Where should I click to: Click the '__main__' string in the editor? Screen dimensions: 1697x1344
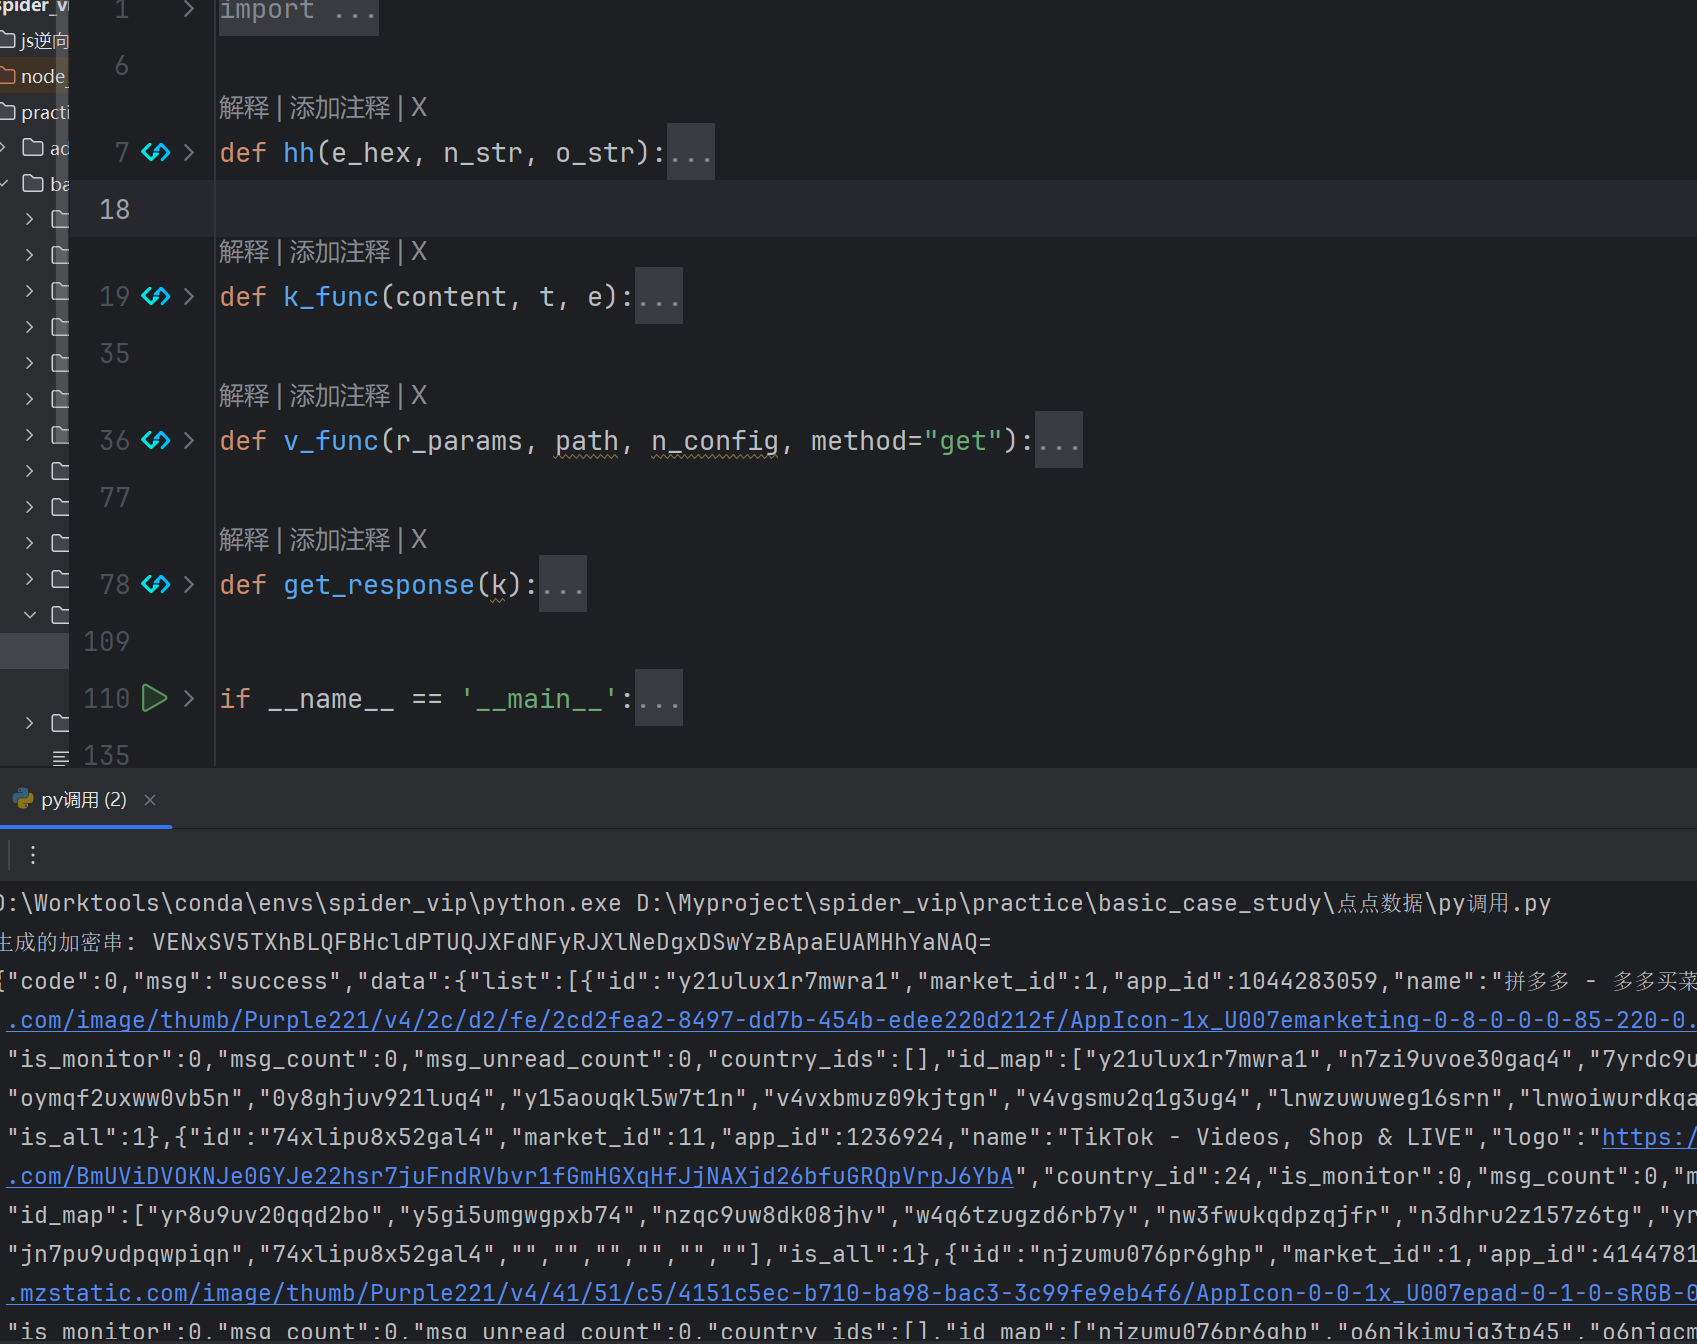click(x=539, y=698)
